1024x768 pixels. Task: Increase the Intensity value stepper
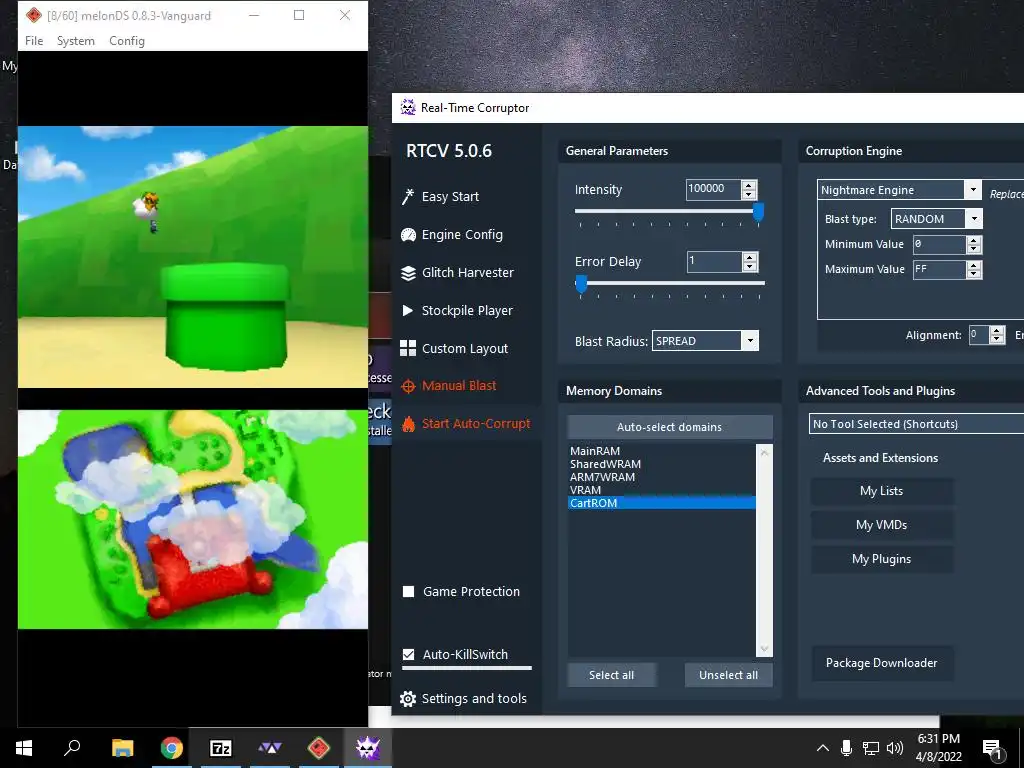[x=749, y=185]
